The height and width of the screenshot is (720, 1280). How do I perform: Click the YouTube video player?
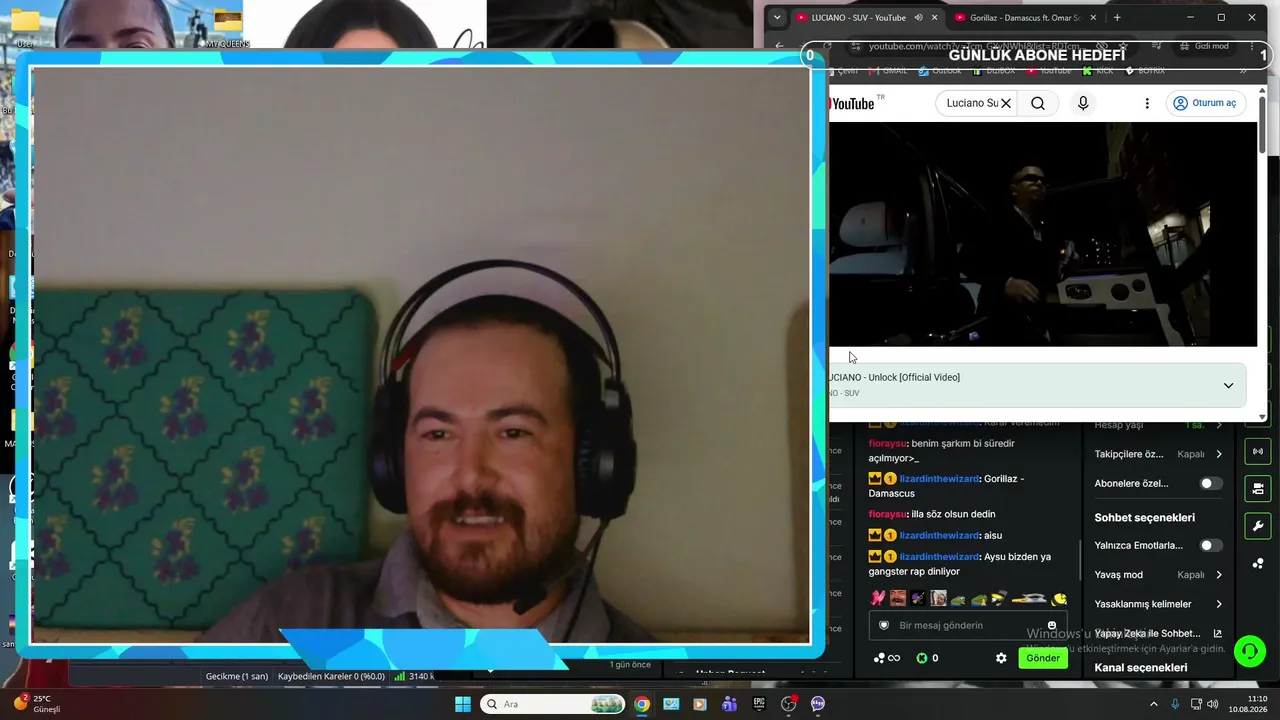pos(1043,234)
